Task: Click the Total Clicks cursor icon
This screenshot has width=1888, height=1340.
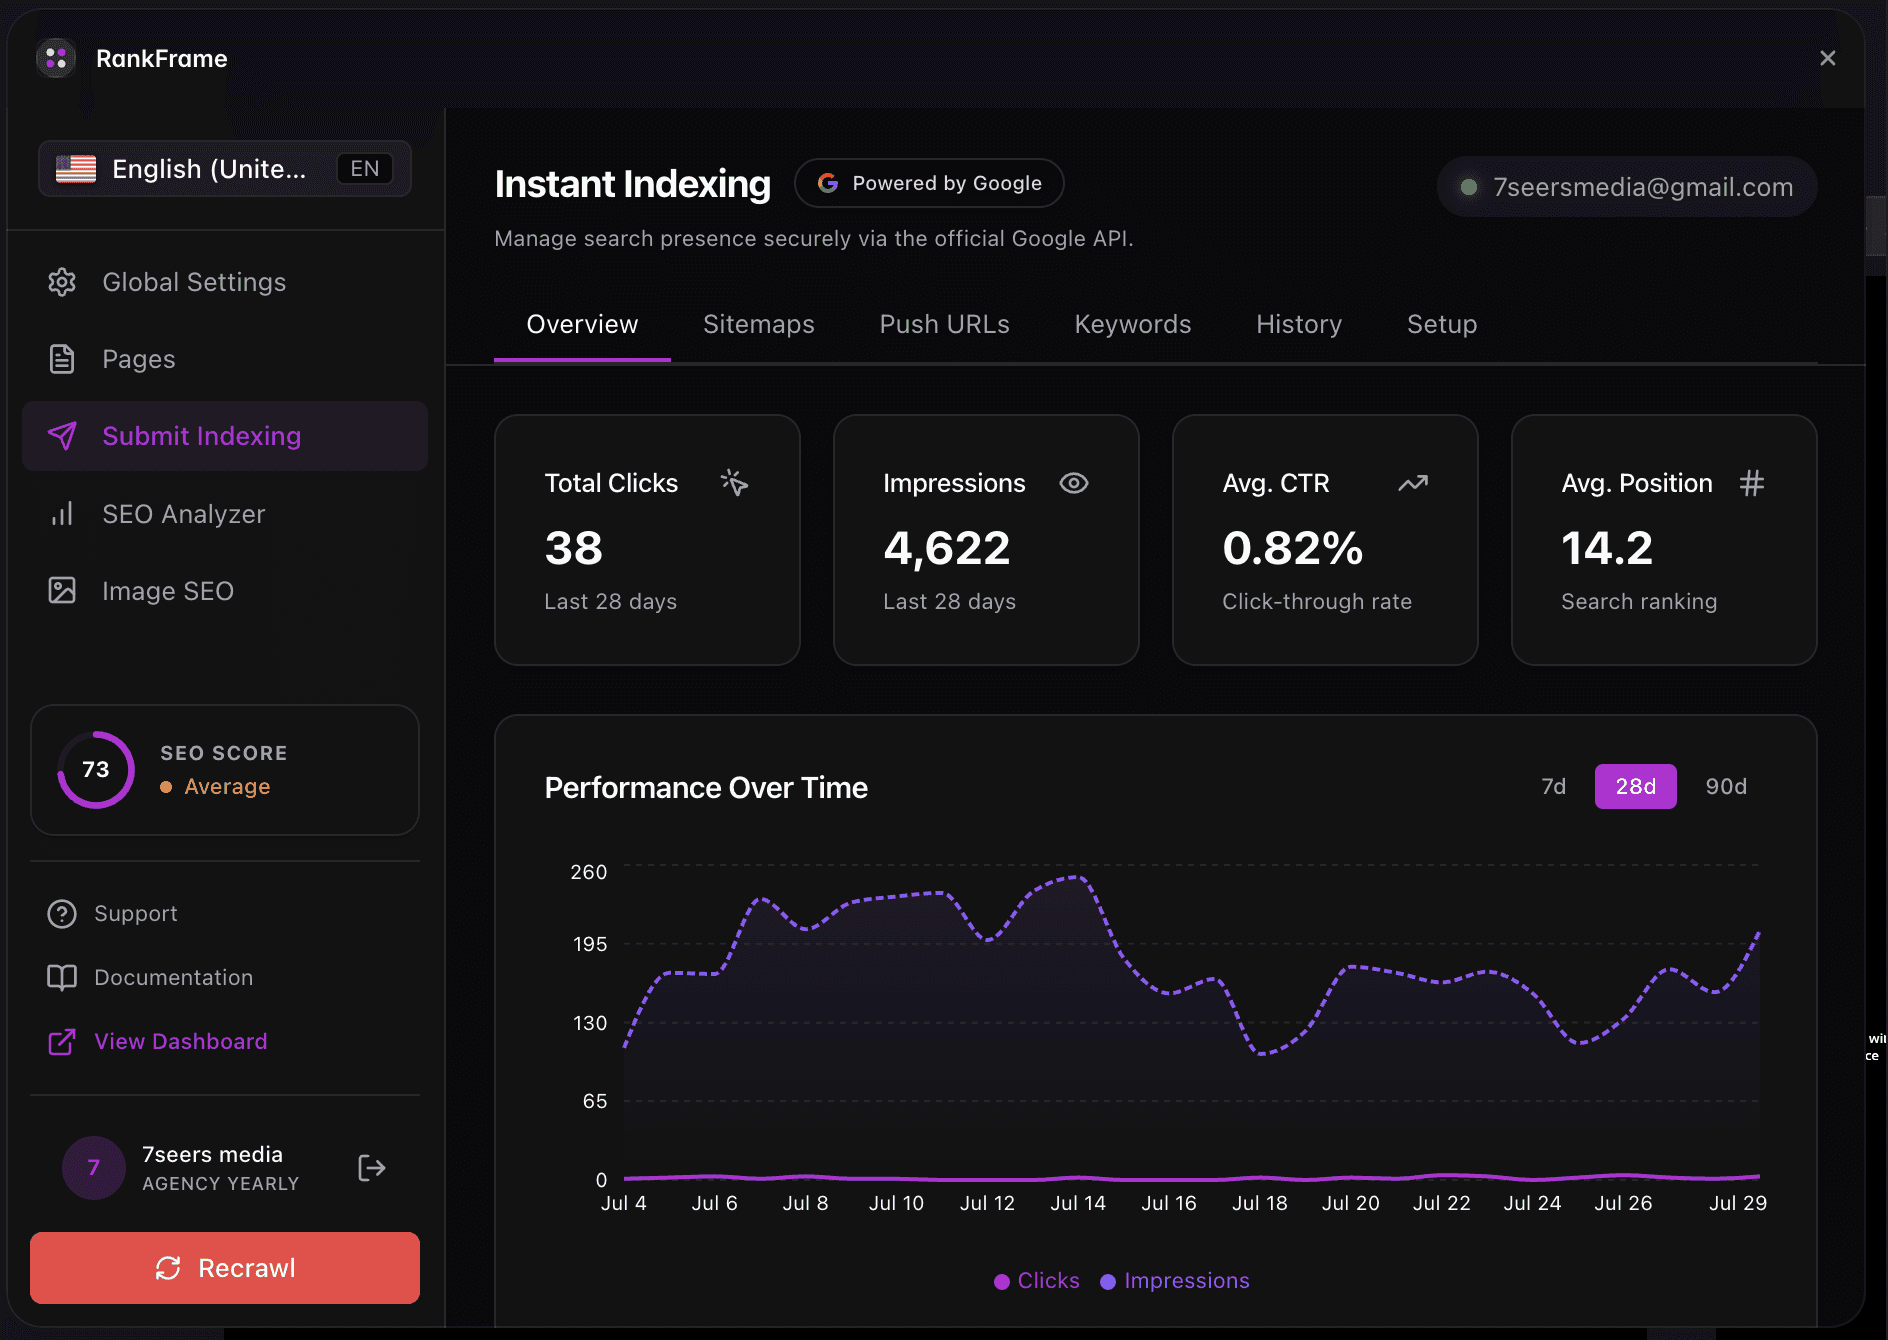Action: click(735, 483)
